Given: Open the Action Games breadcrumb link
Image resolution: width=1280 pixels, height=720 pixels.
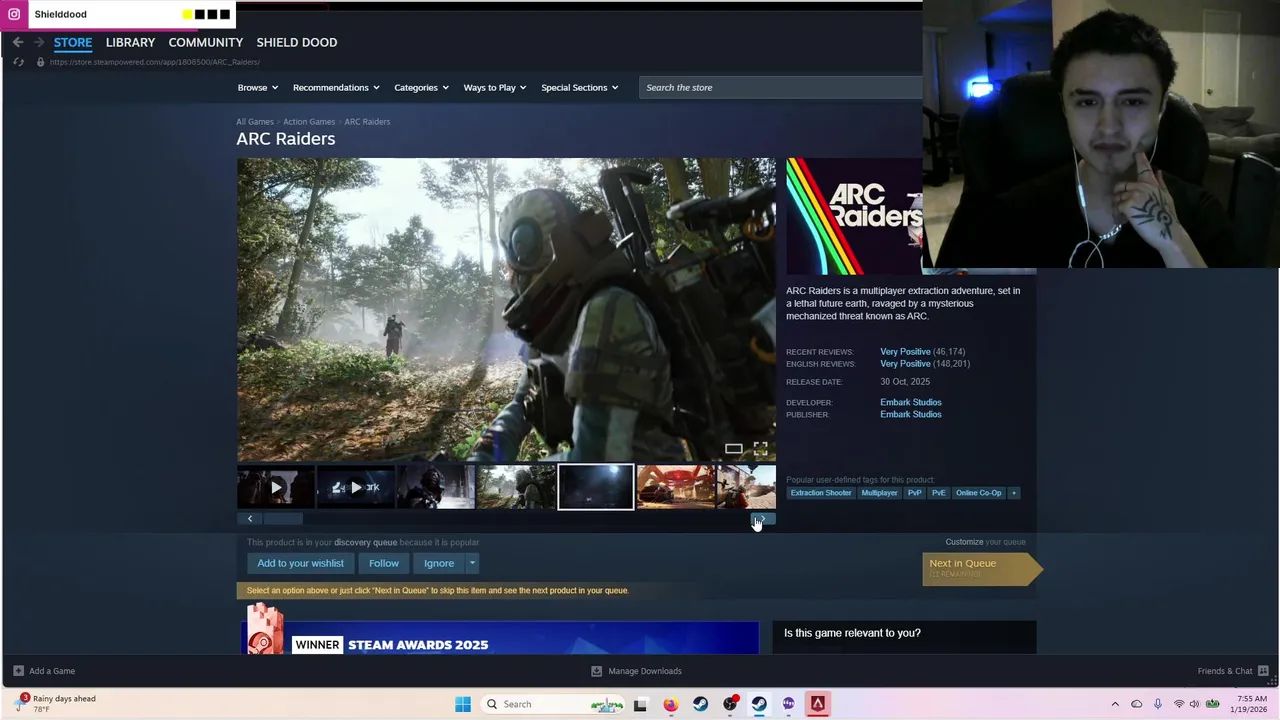Looking at the screenshot, I should point(309,122).
